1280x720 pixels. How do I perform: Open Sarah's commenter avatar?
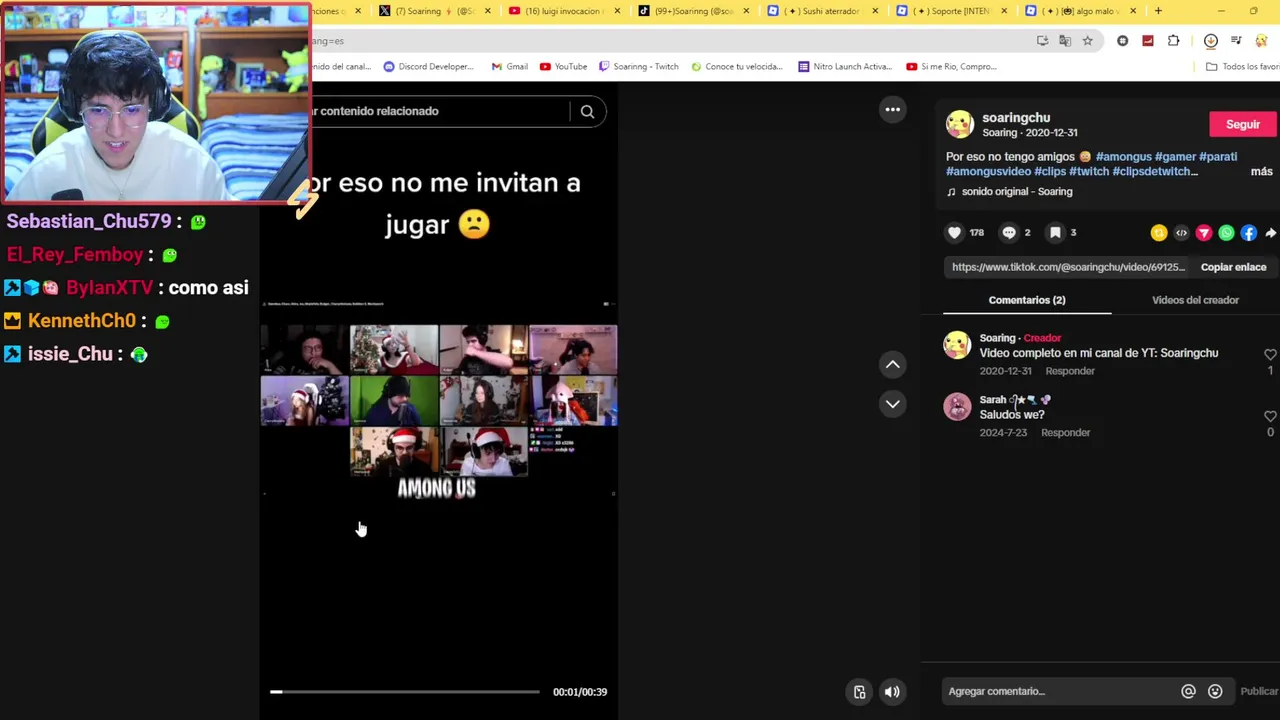click(x=957, y=407)
